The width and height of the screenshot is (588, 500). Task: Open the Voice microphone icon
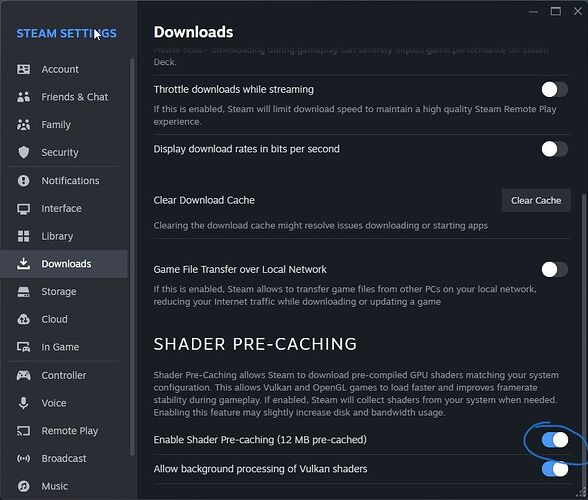coord(23,403)
